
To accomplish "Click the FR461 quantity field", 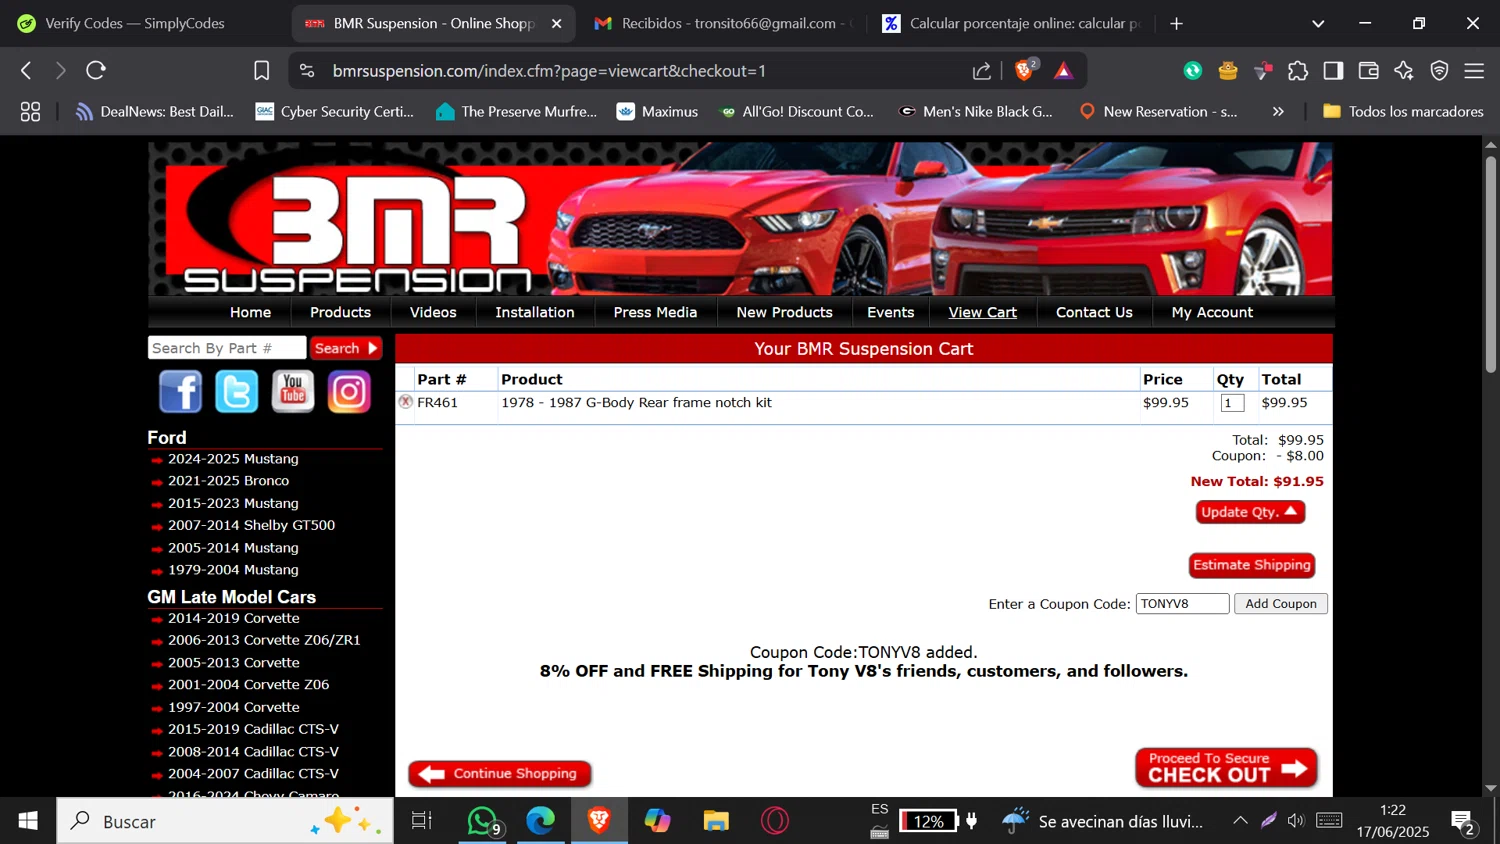I will coord(1232,403).
